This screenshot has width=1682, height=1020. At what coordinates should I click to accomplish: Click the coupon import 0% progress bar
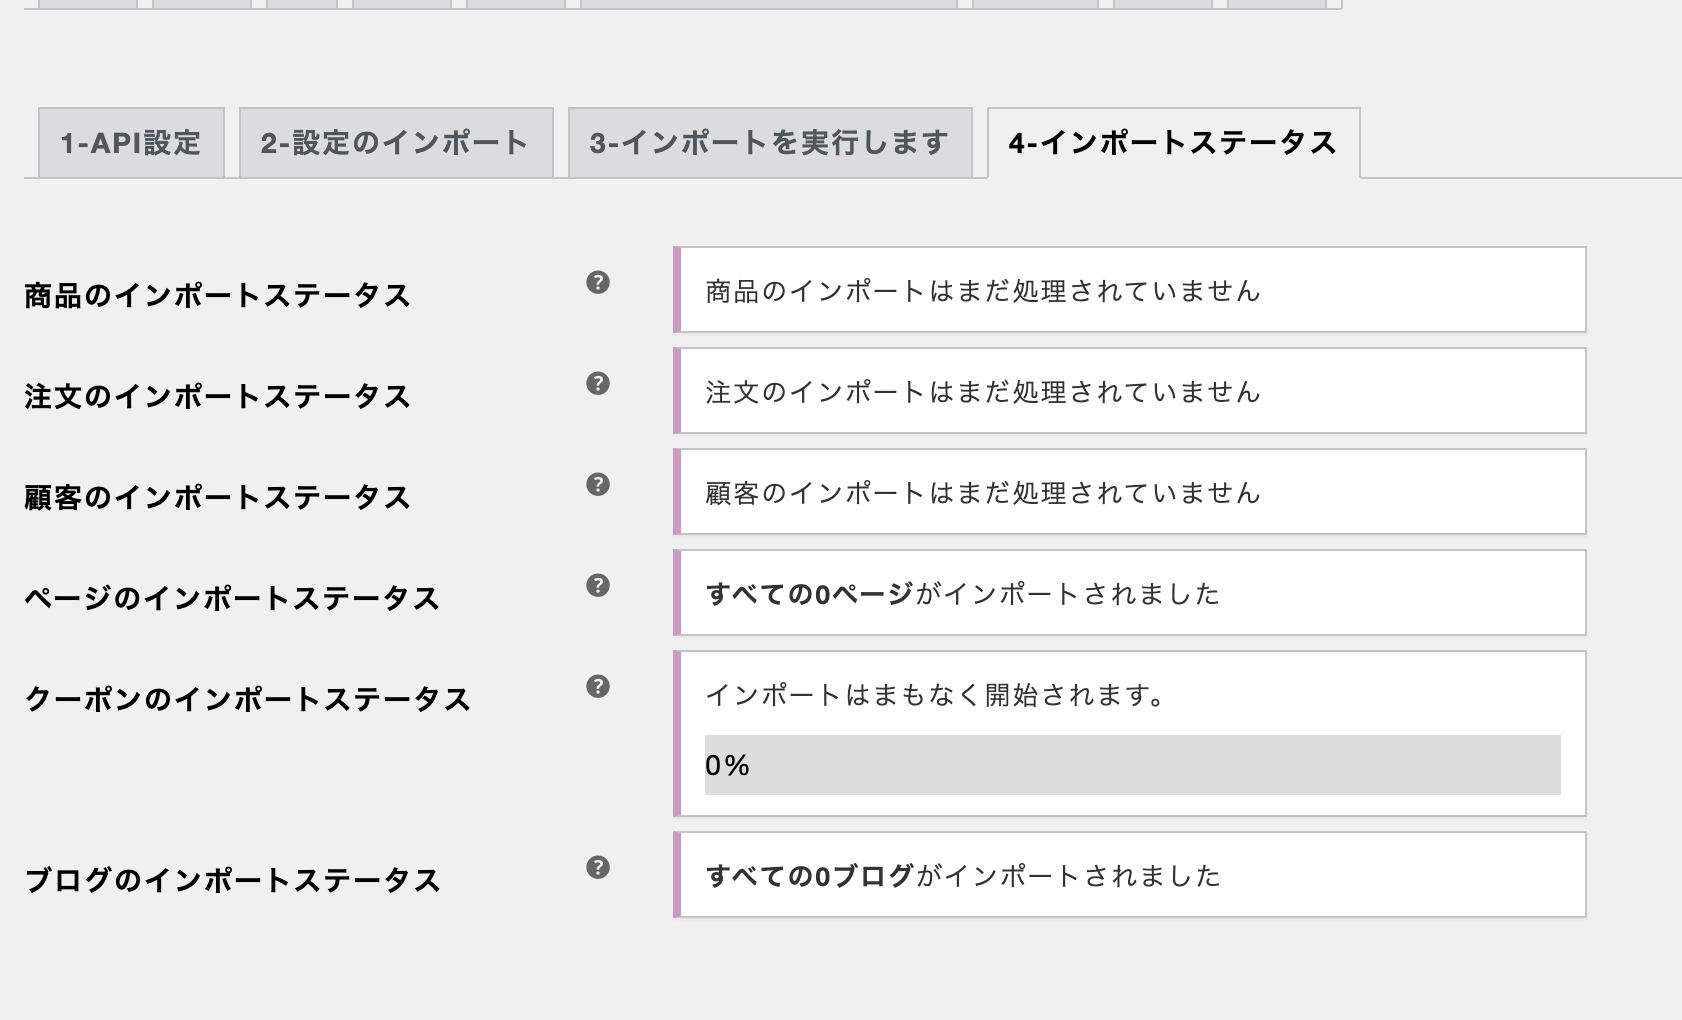point(1132,765)
